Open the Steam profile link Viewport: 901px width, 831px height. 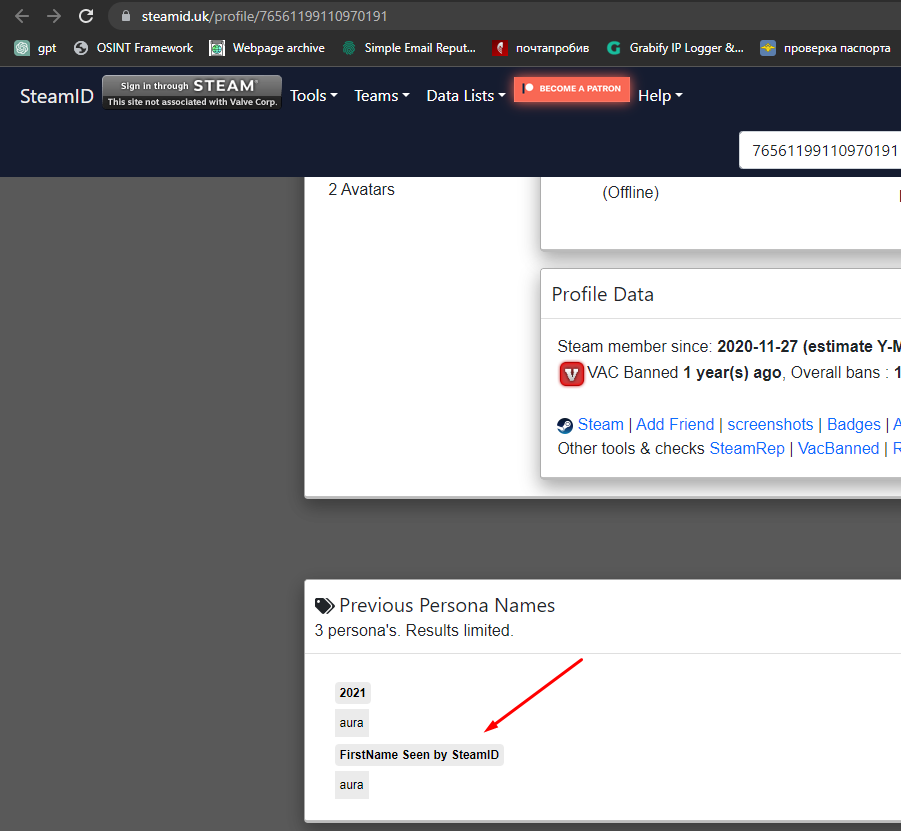(x=600, y=425)
